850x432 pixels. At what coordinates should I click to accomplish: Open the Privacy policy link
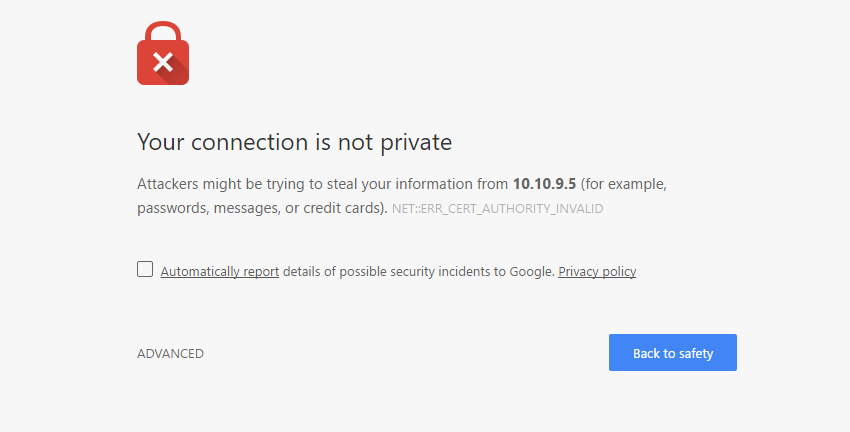597,272
